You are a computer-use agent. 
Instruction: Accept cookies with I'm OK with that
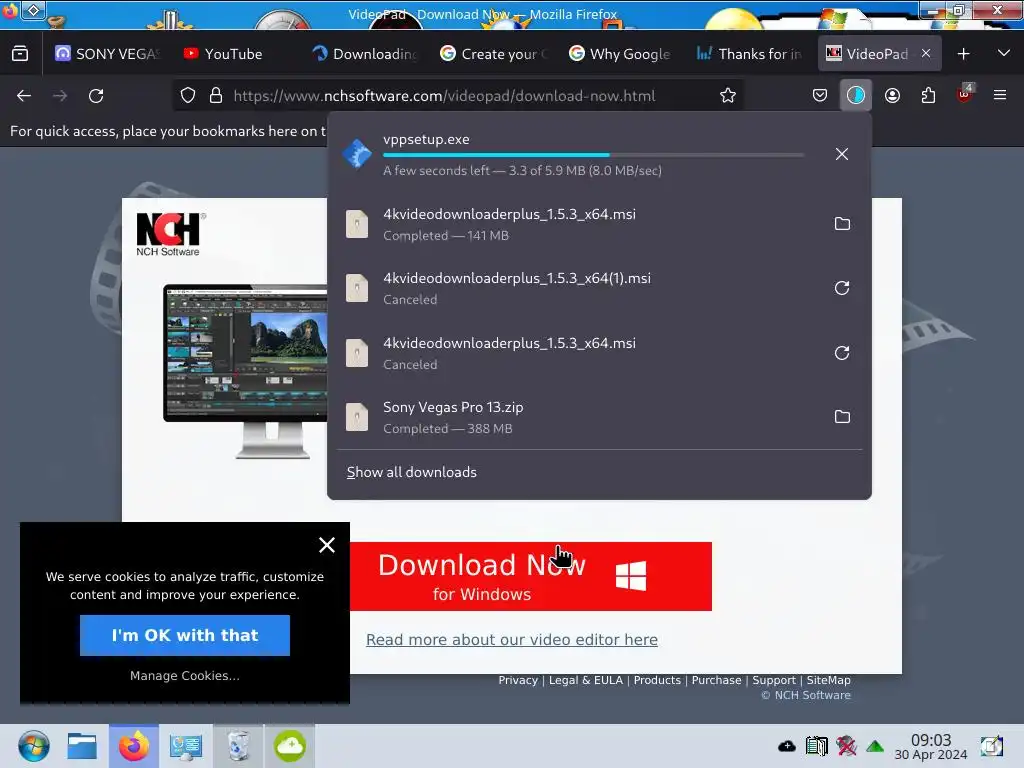185,635
